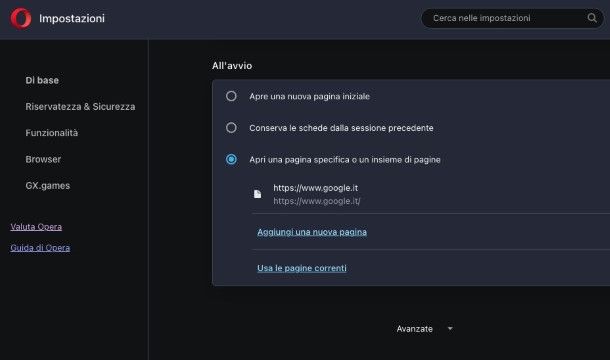Open the Browser settings section
Viewport: 610px width, 360px height.
(43, 159)
